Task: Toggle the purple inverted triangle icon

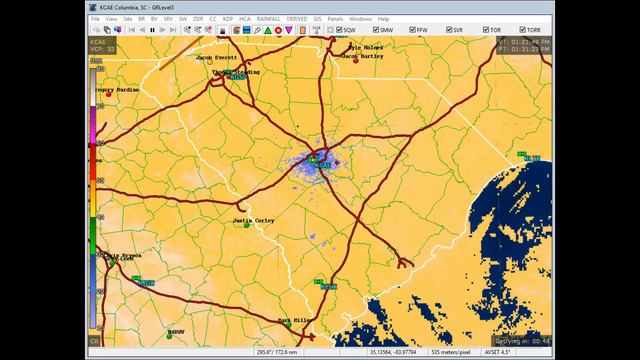Action: 289,30
